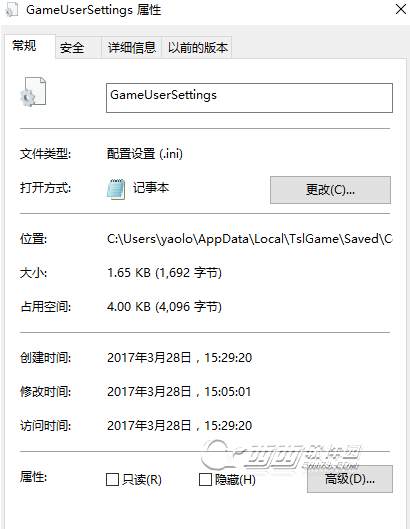The width and height of the screenshot is (410, 529).
Task: Click the small file icon in title bar
Action: (11, 10)
